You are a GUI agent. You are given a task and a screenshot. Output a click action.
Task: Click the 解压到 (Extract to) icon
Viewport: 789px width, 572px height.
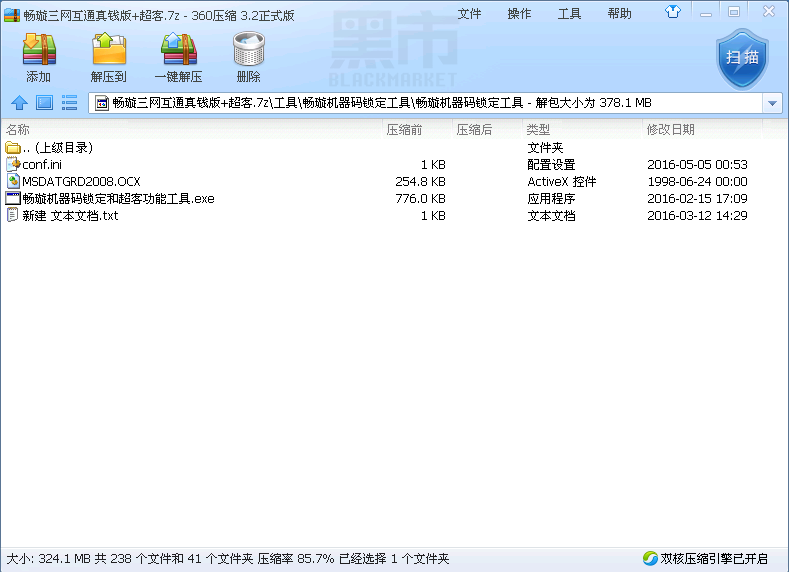point(109,49)
